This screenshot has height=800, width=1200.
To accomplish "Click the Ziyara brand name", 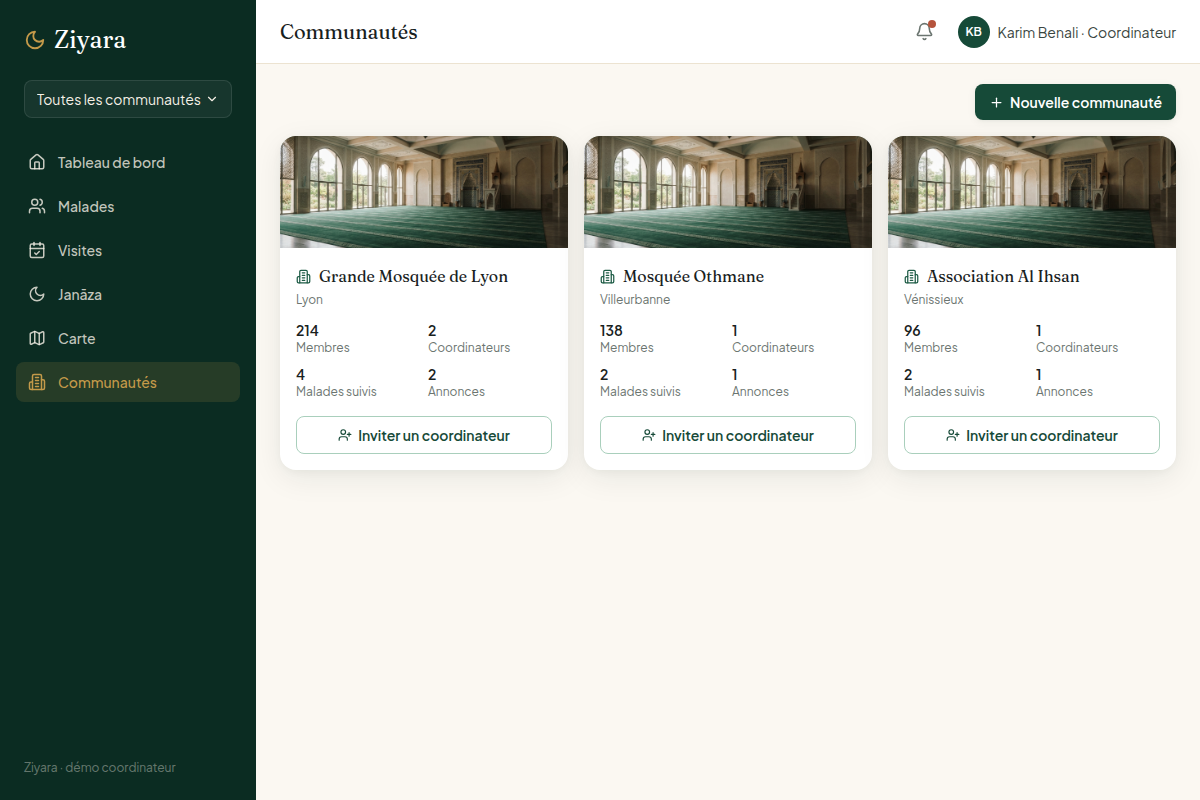I will [90, 40].
